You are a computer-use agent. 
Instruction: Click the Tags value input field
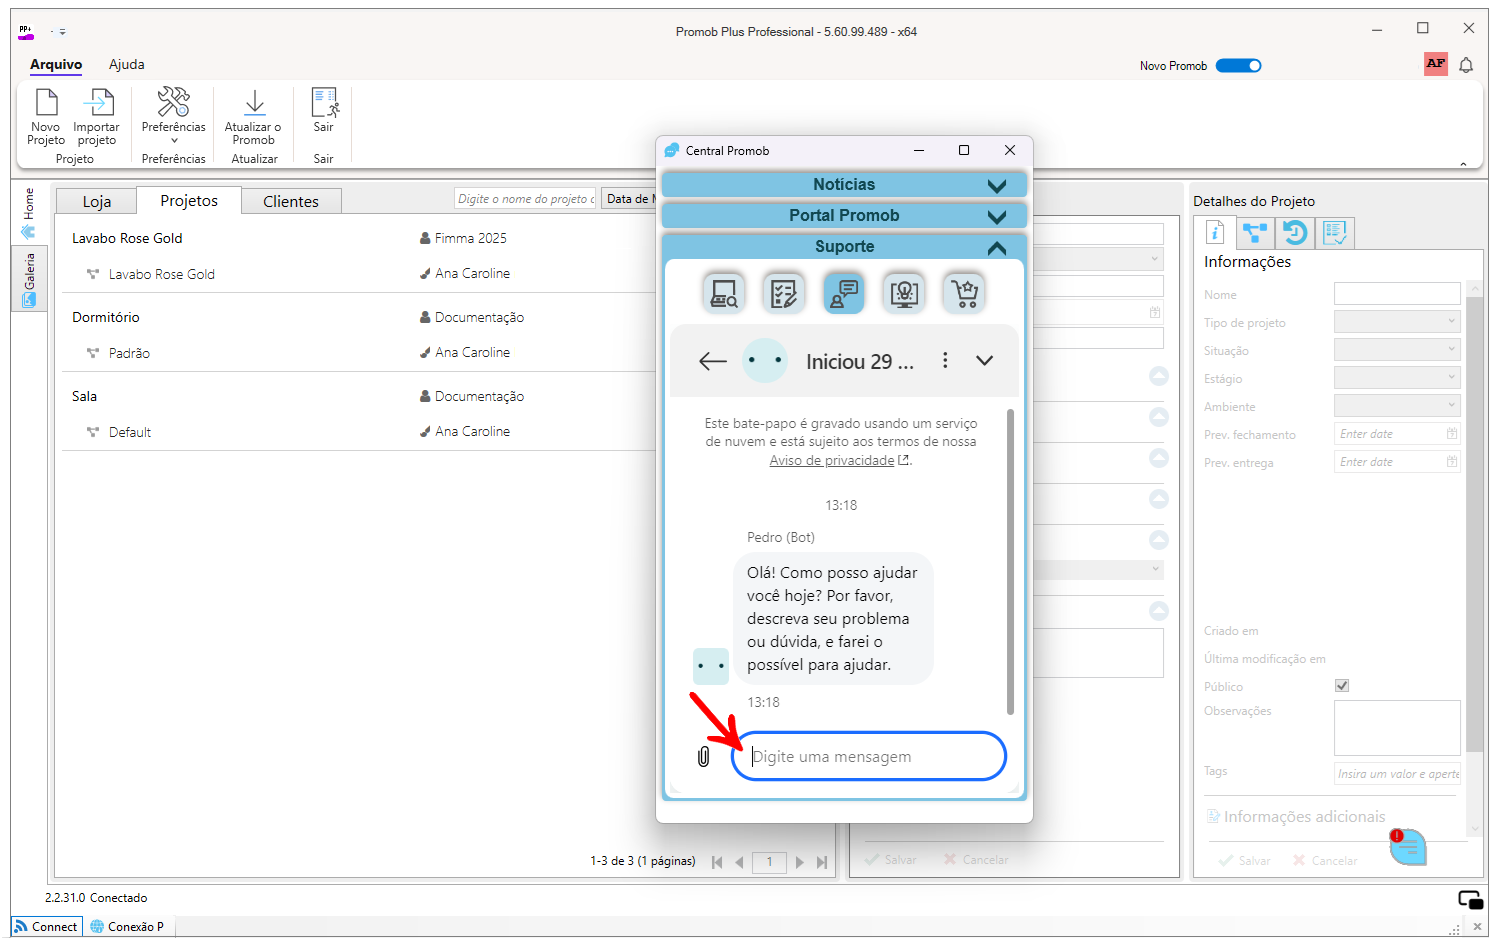1397,774
